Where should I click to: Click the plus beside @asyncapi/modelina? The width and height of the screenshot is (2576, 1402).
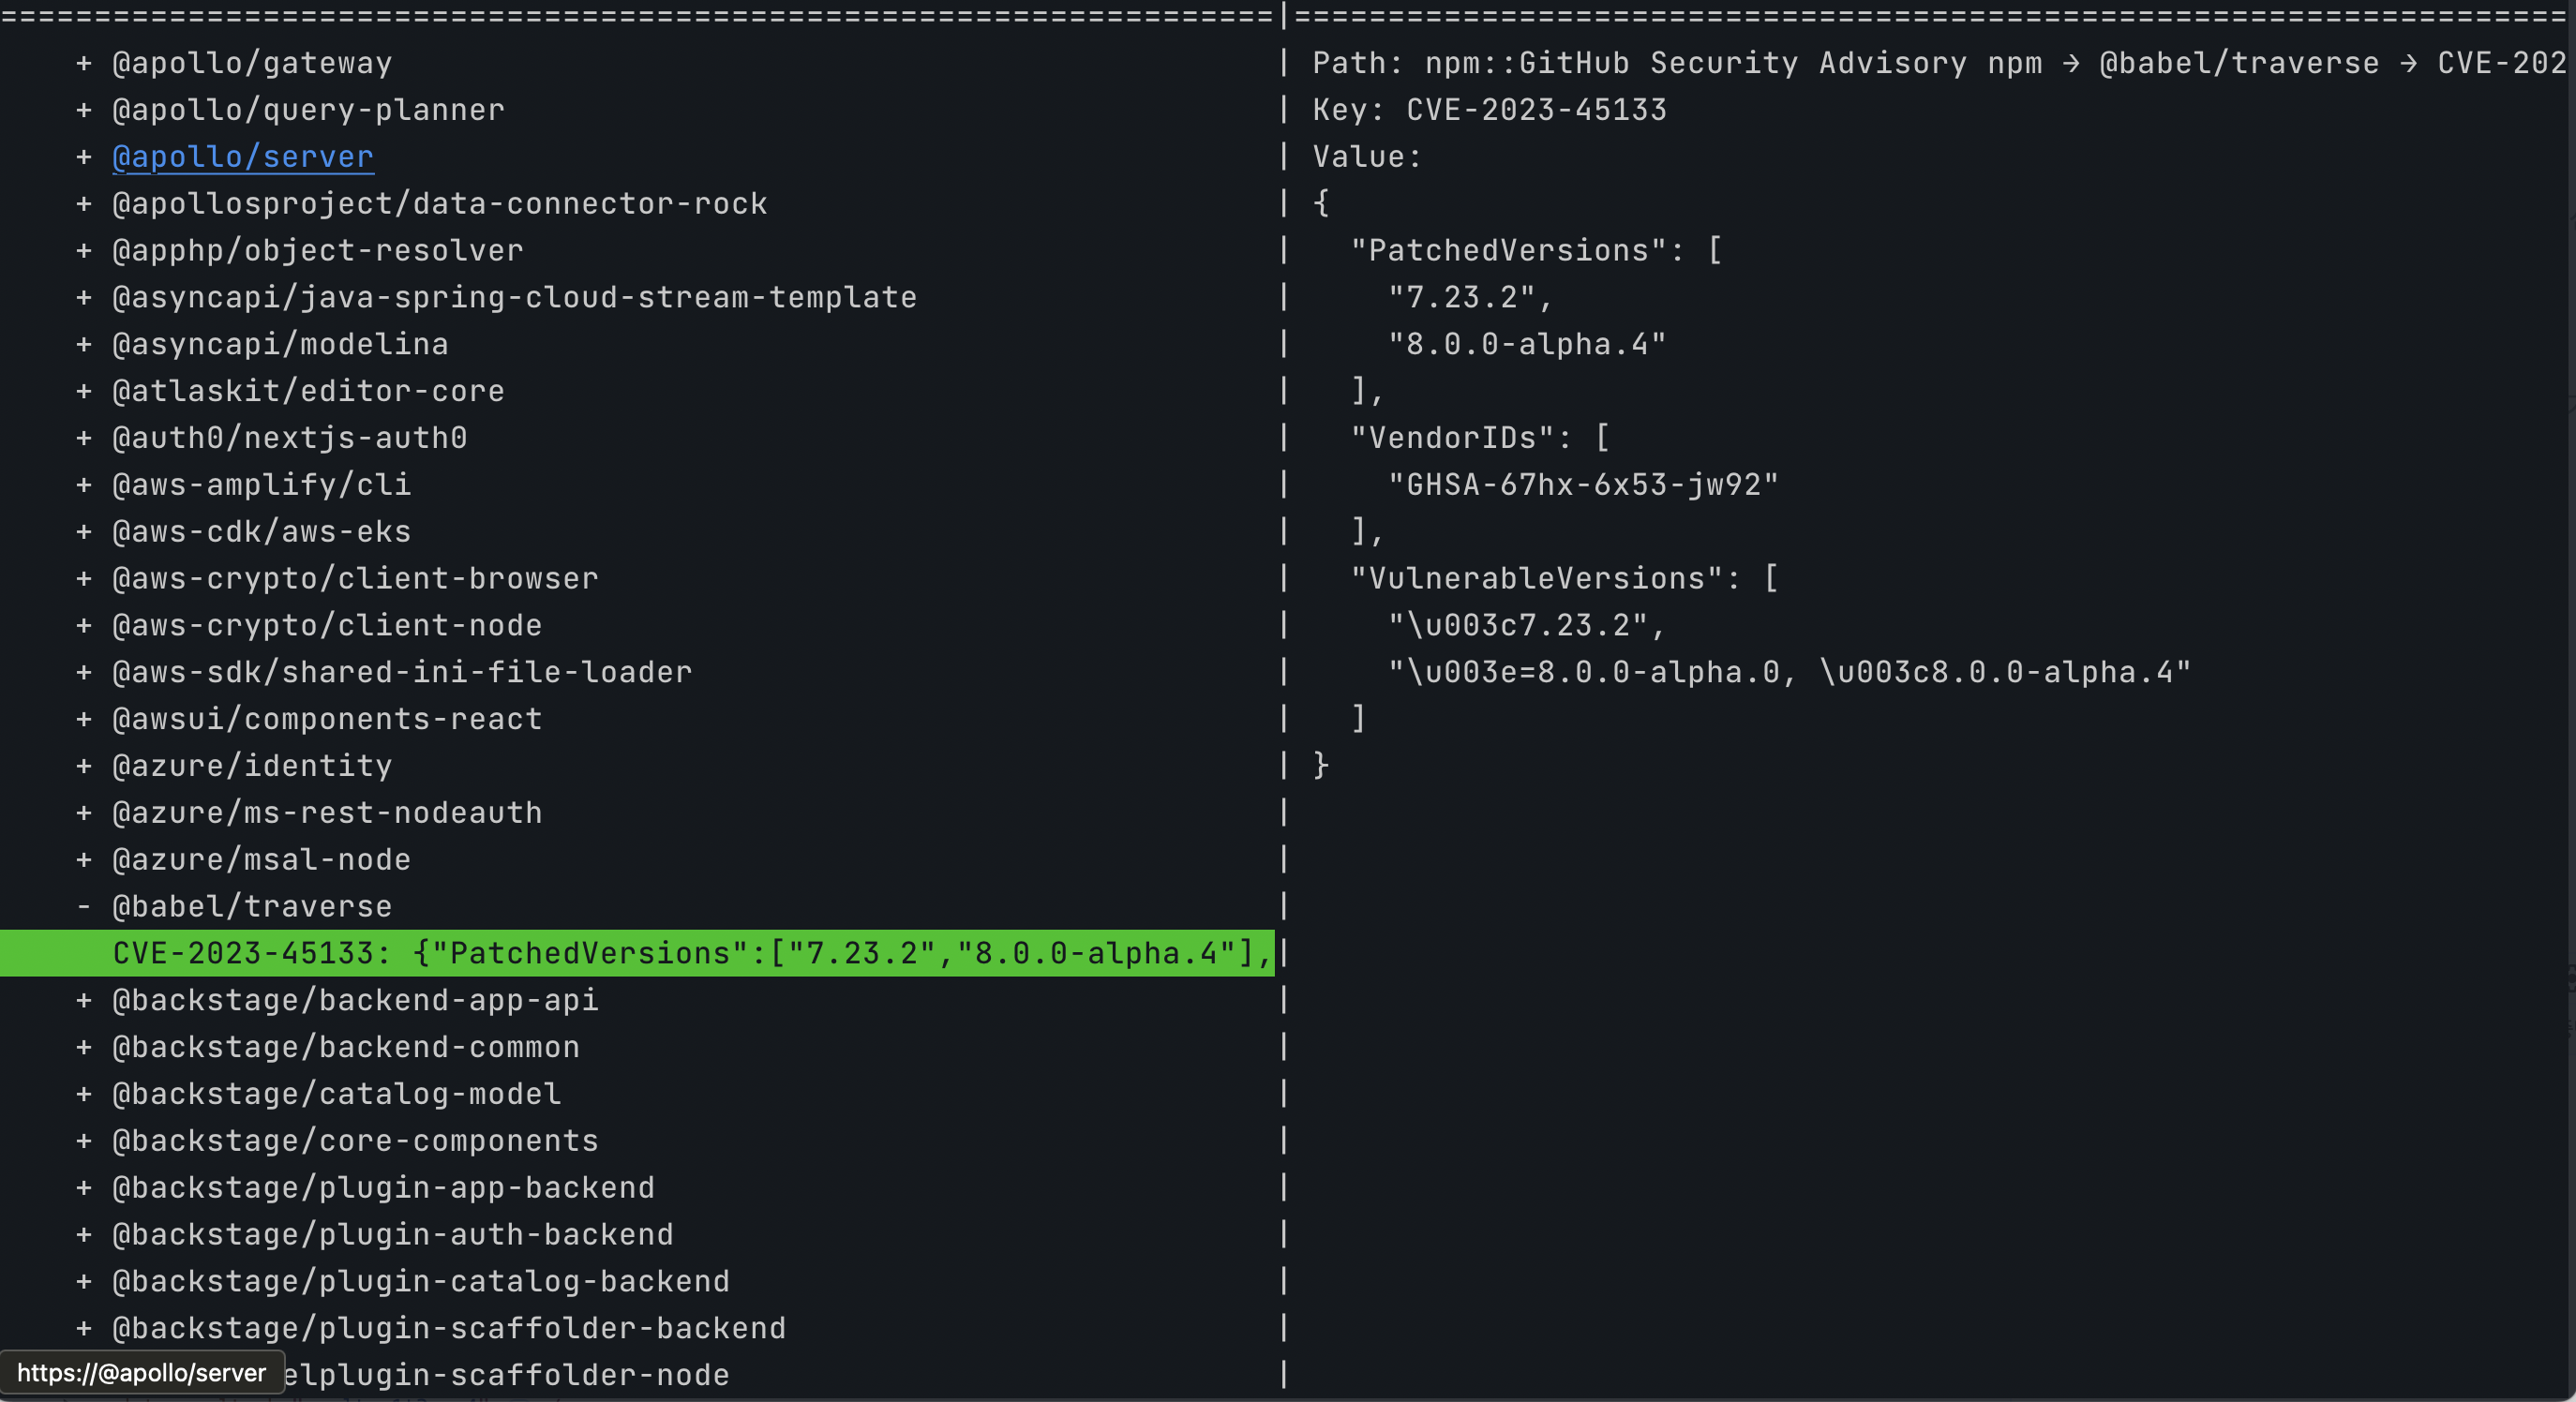(84, 345)
